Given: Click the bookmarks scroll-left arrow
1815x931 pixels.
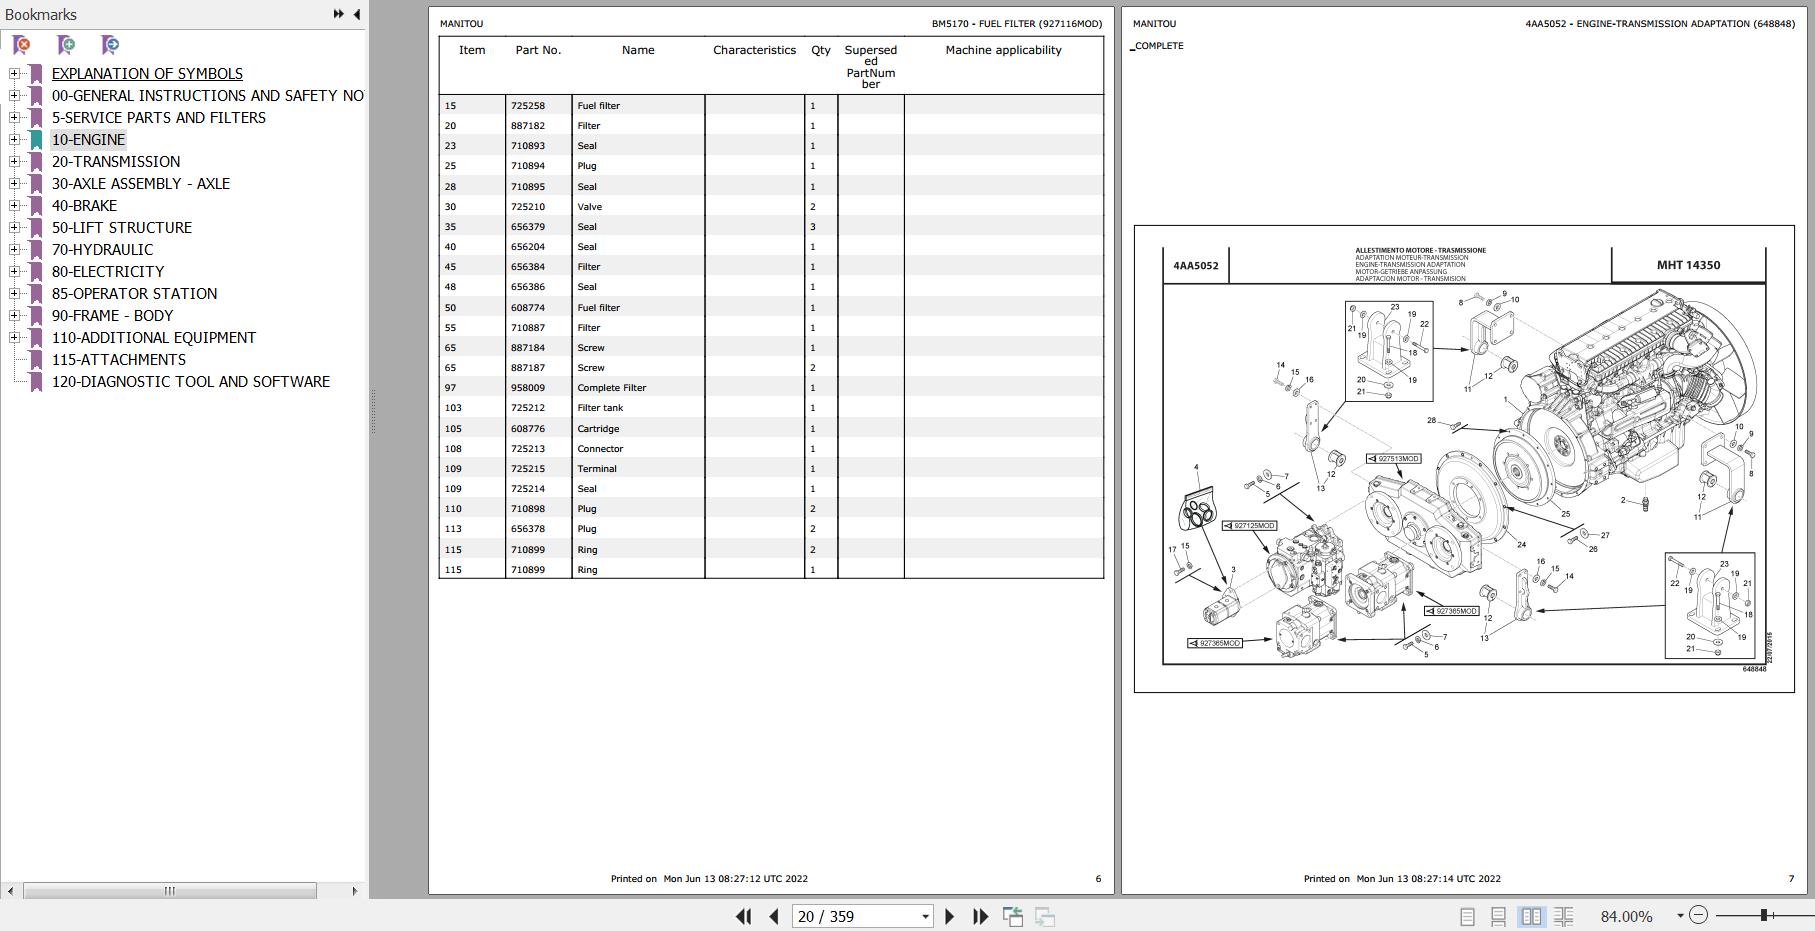Looking at the screenshot, I should pyautogui.click(x=10, y=890).
